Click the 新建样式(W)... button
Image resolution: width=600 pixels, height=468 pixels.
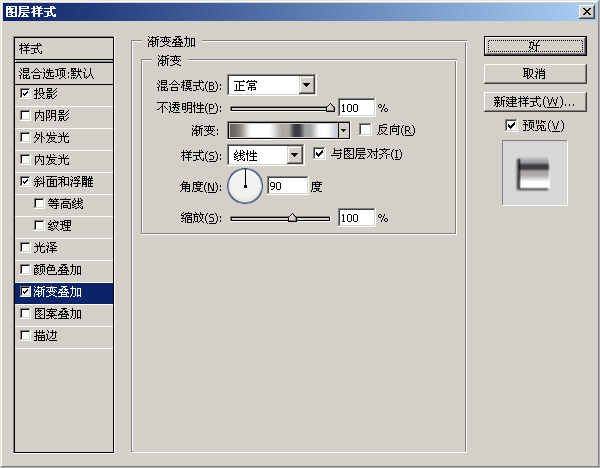[535, 102]
